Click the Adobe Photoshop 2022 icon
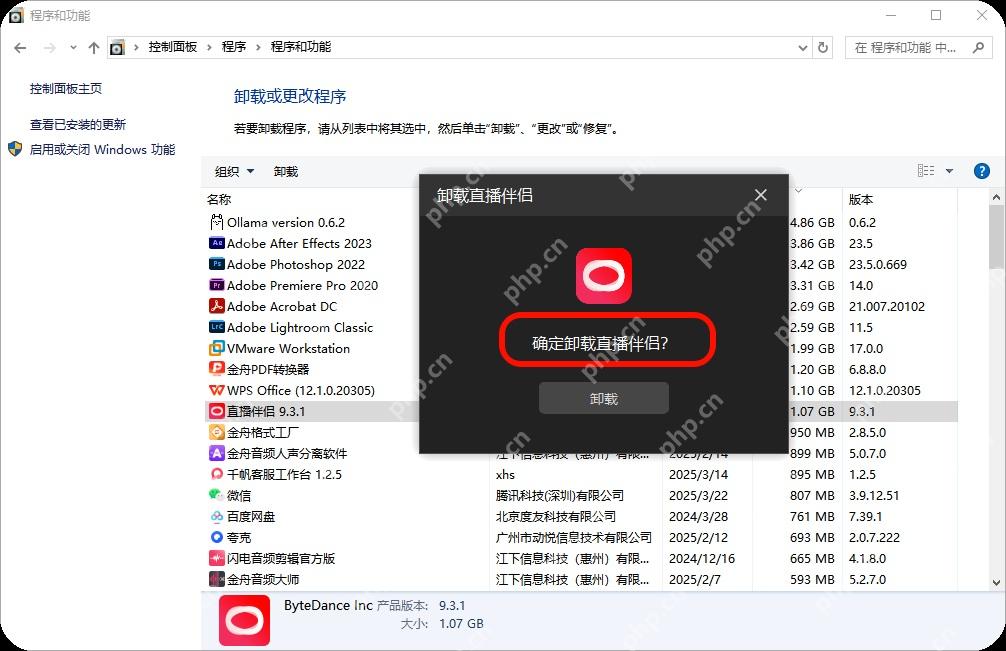This screenshot has height=651, width=1006. (x=217, y=264)
